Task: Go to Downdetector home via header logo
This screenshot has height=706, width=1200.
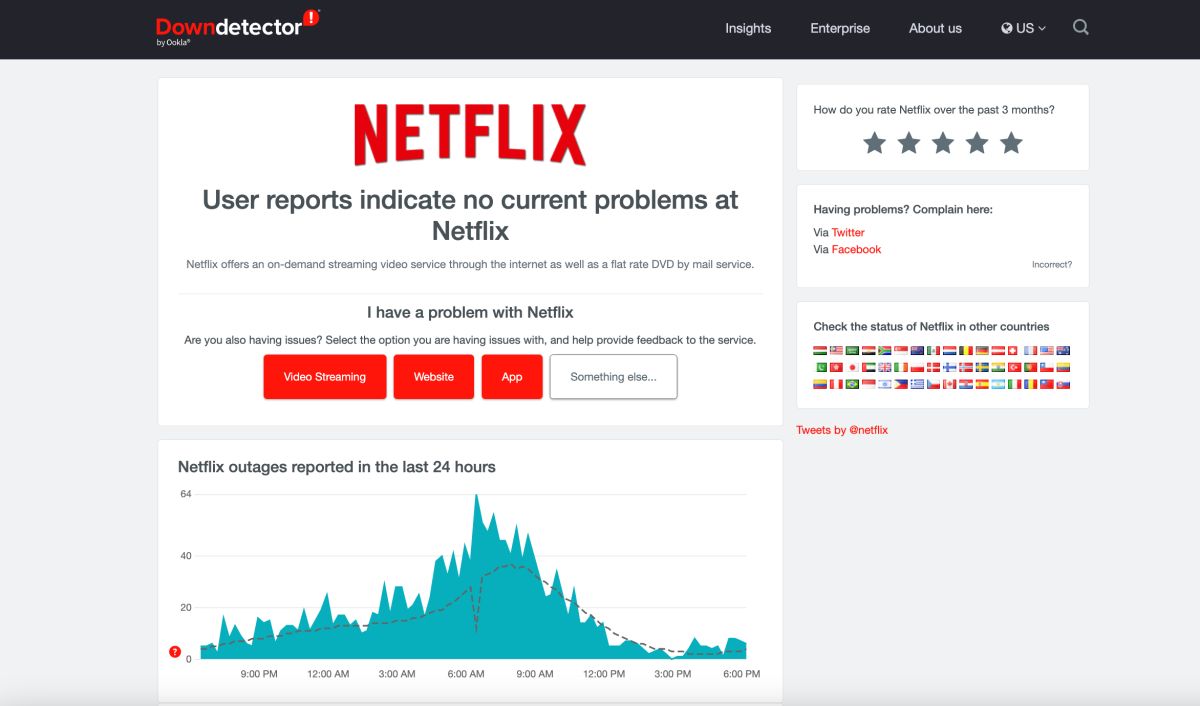Action: (x=237, y=28)
